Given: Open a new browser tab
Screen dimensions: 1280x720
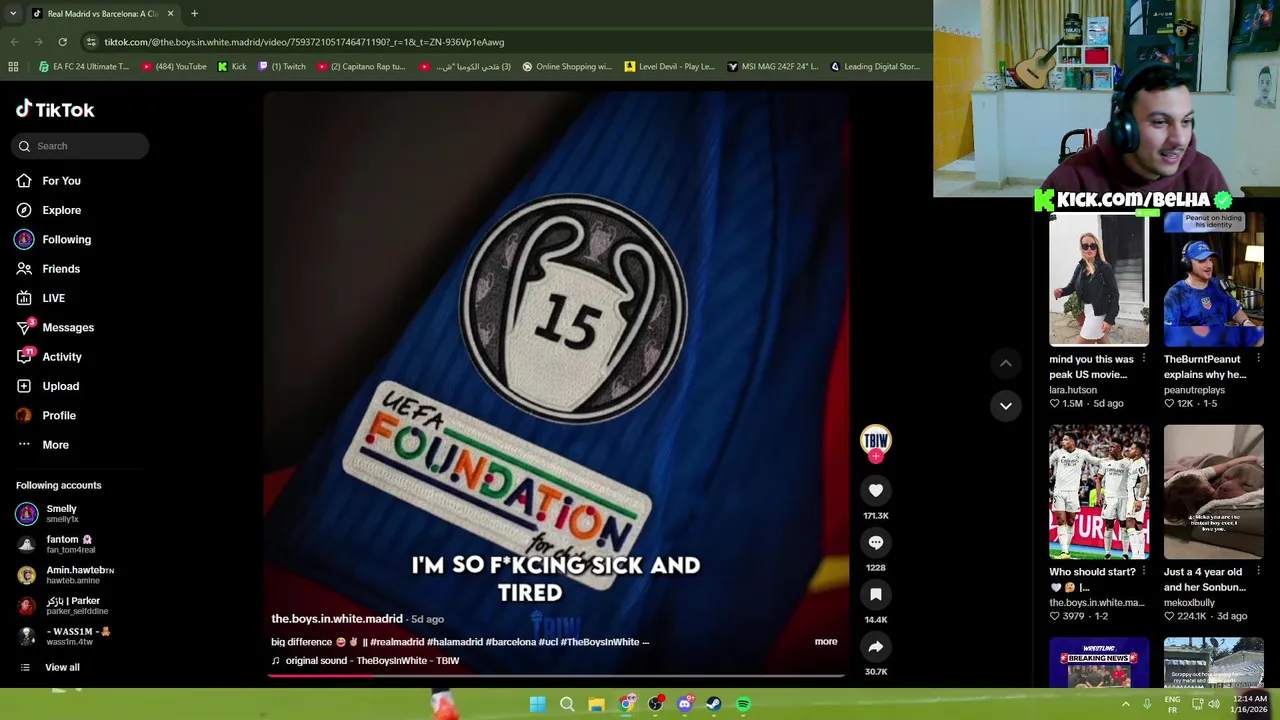Looking at the screenshot, I should tap(194, 14).
